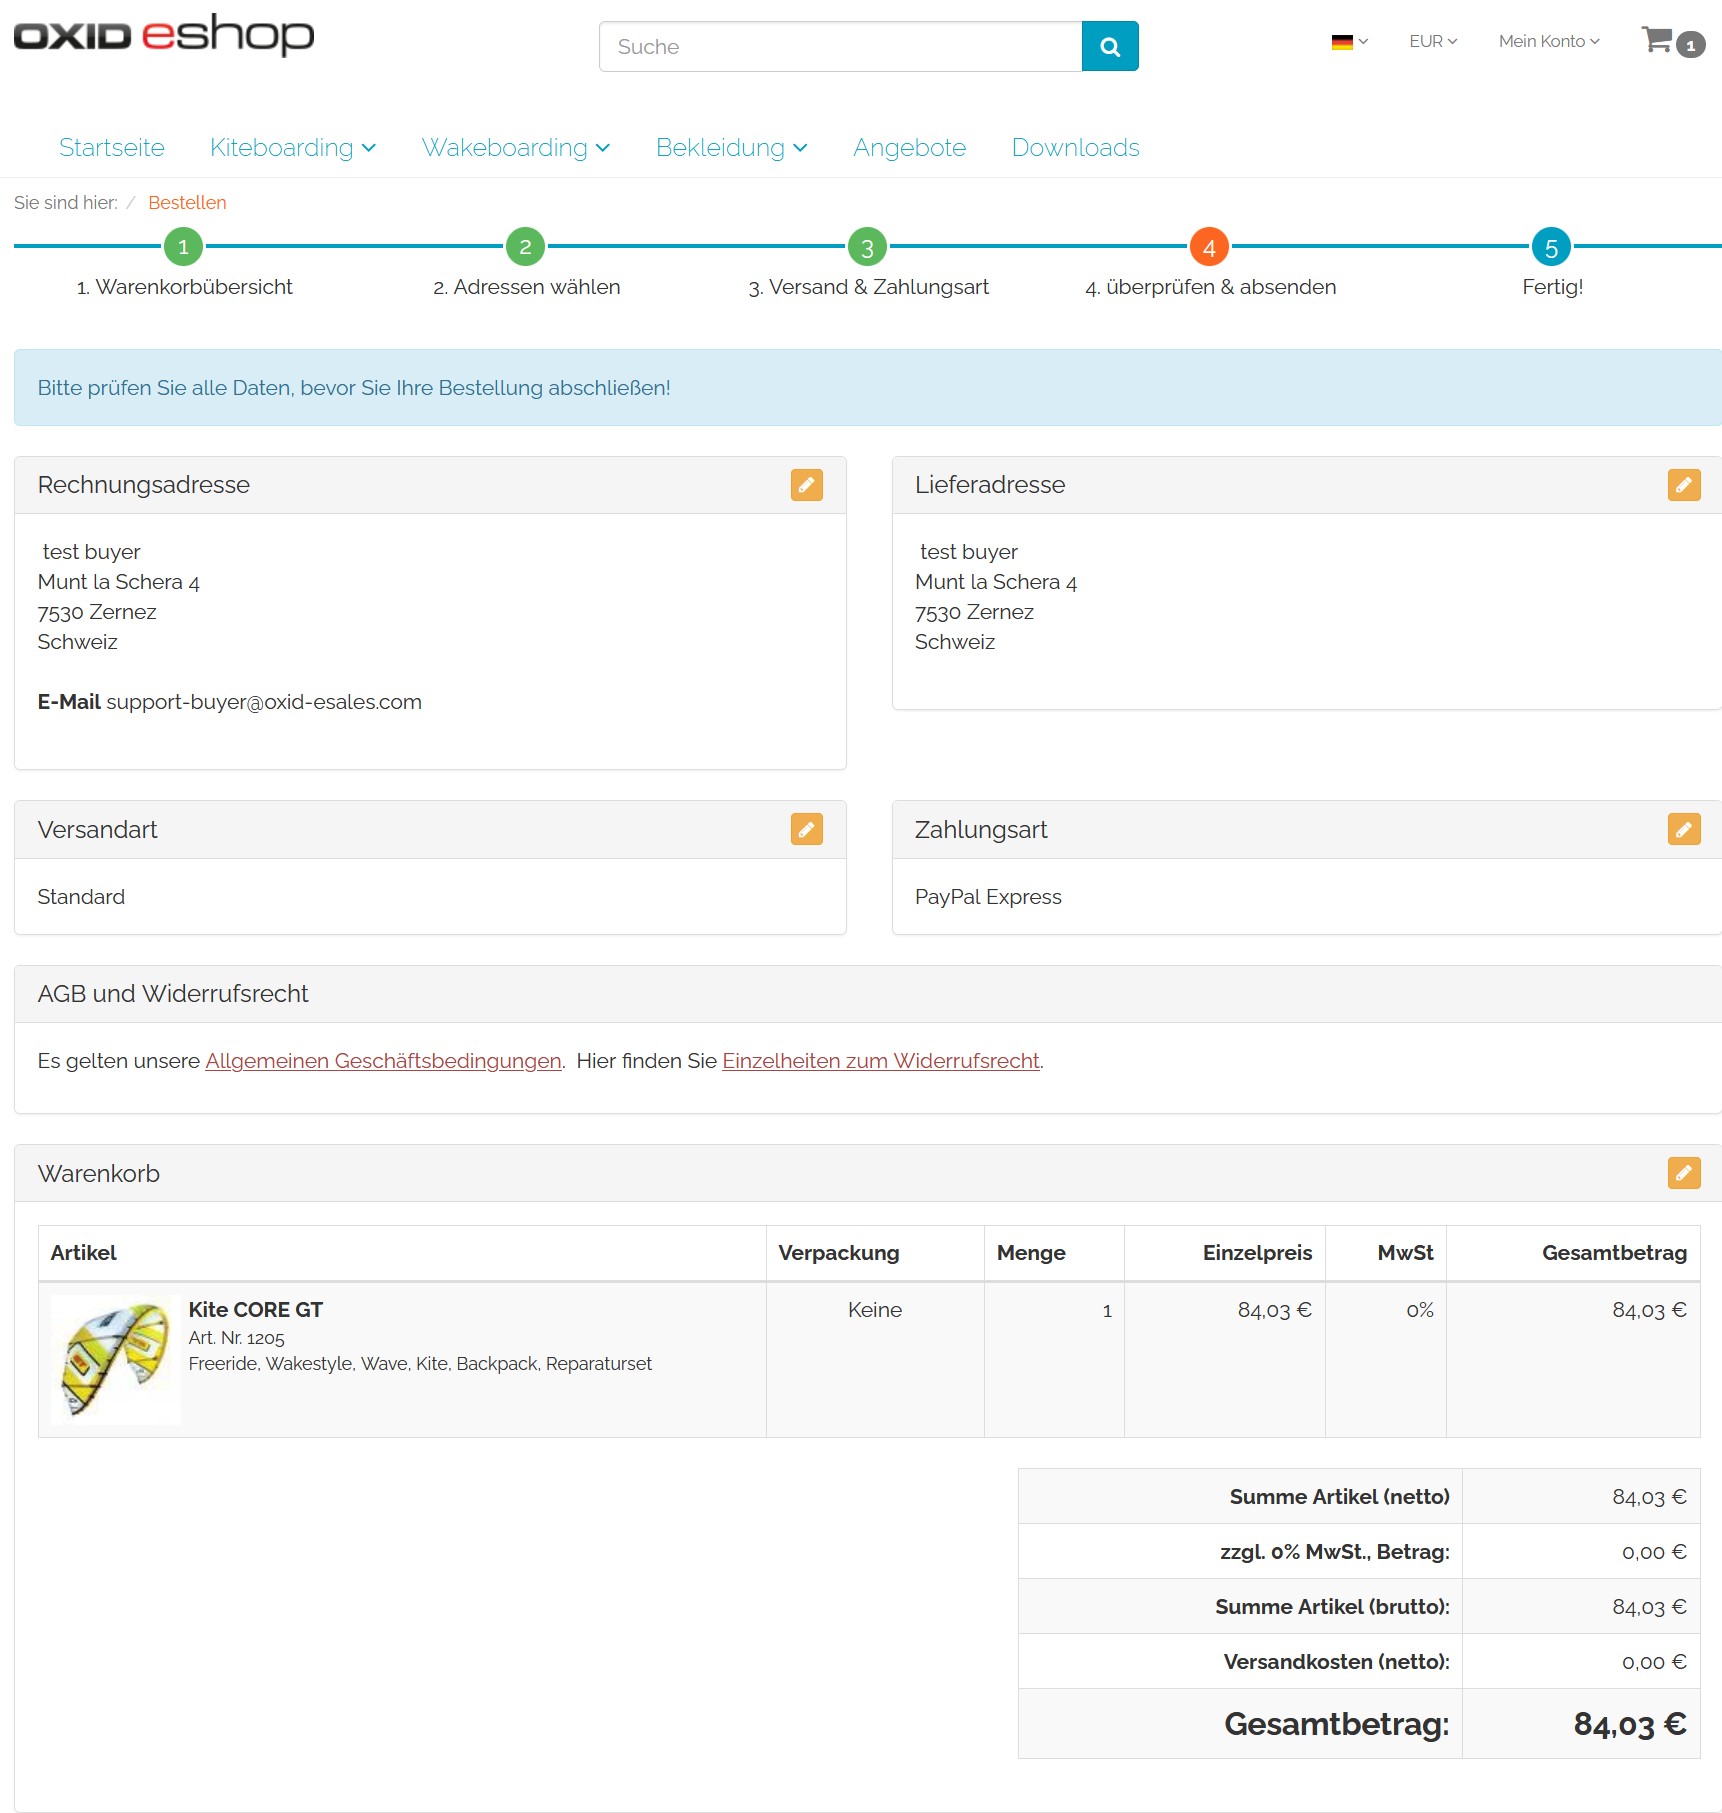Edit the Lieferadresse with pencil icon
Image resolution: width=1722 pixels, height=1813 pixels.
point(1683,485)
